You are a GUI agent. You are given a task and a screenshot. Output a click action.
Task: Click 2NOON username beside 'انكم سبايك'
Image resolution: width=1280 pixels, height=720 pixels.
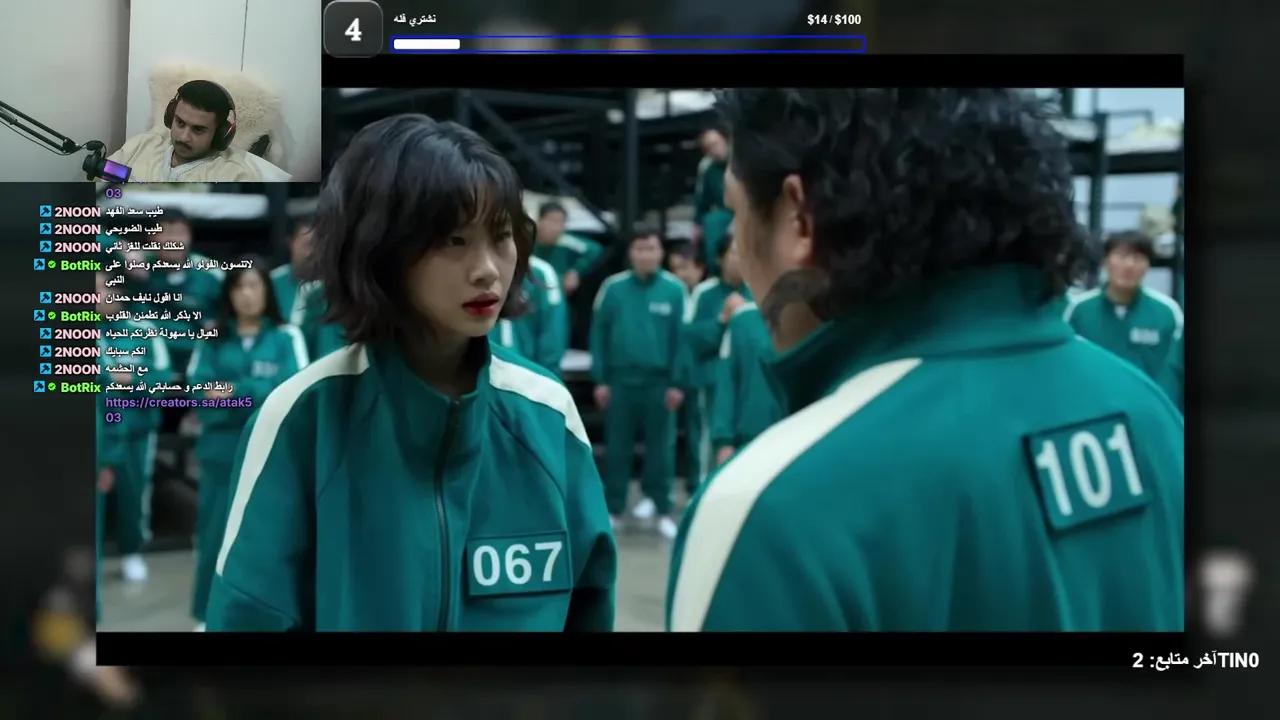click(77, 352)
